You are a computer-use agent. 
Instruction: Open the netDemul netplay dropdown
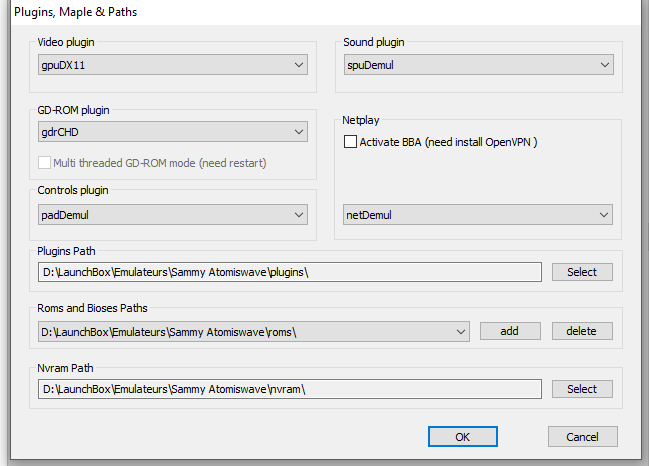click(478, 214)
